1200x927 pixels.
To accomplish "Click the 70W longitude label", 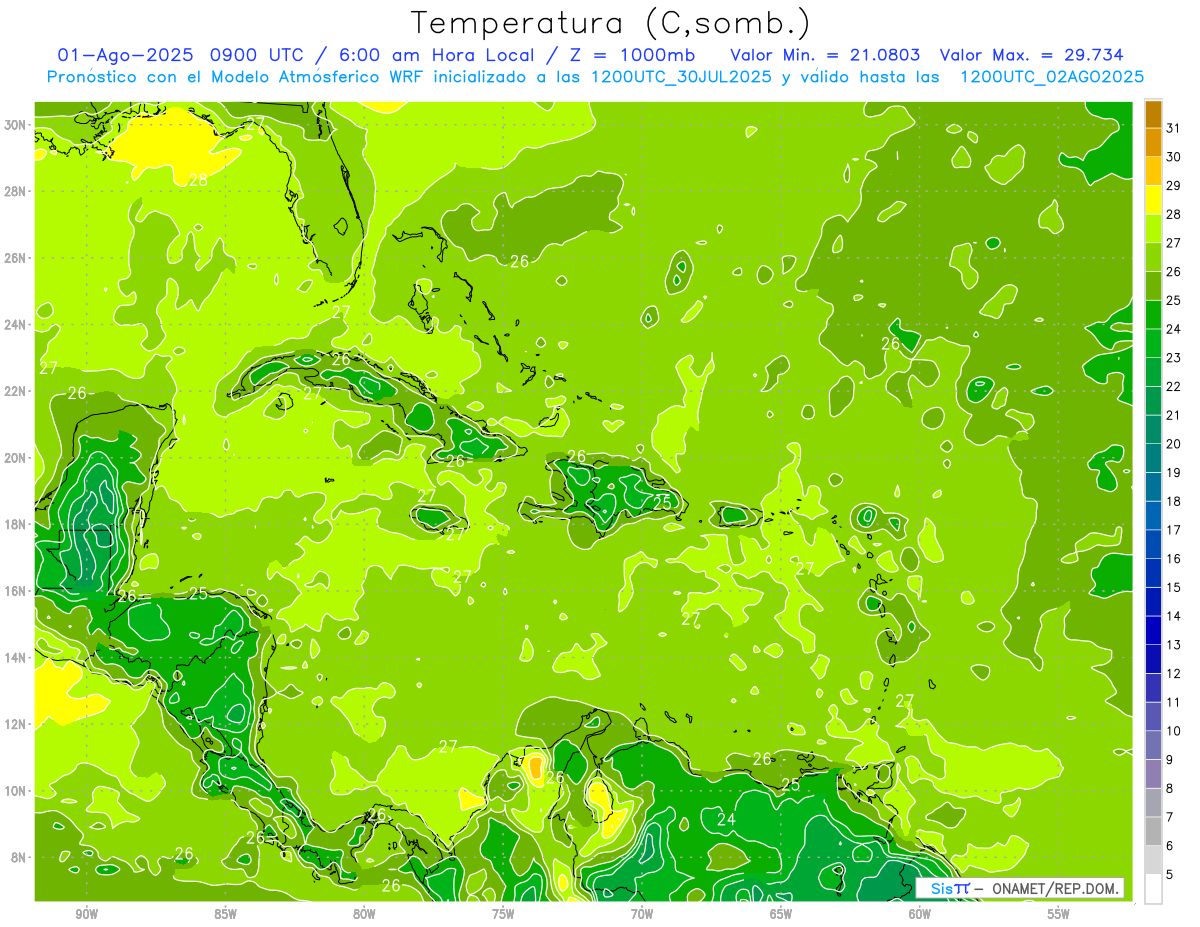I will 642,914.
